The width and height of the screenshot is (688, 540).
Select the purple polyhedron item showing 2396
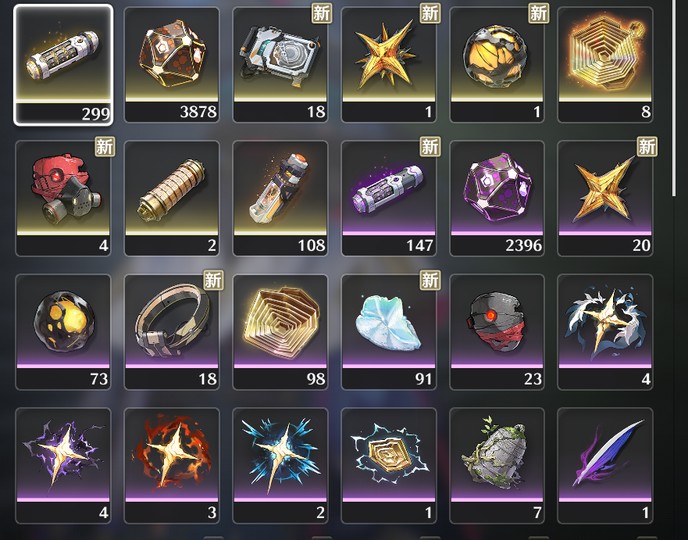pos(497,198)
